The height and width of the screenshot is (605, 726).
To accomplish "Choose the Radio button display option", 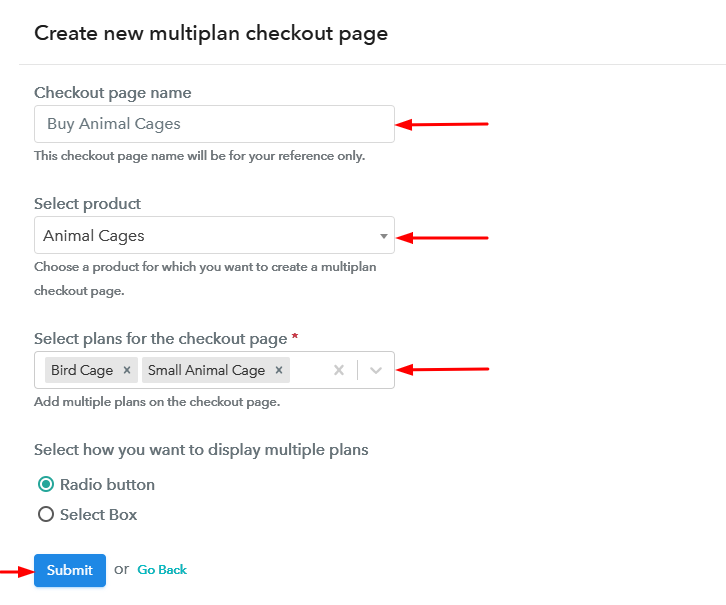I will click(x=46, y=484).
